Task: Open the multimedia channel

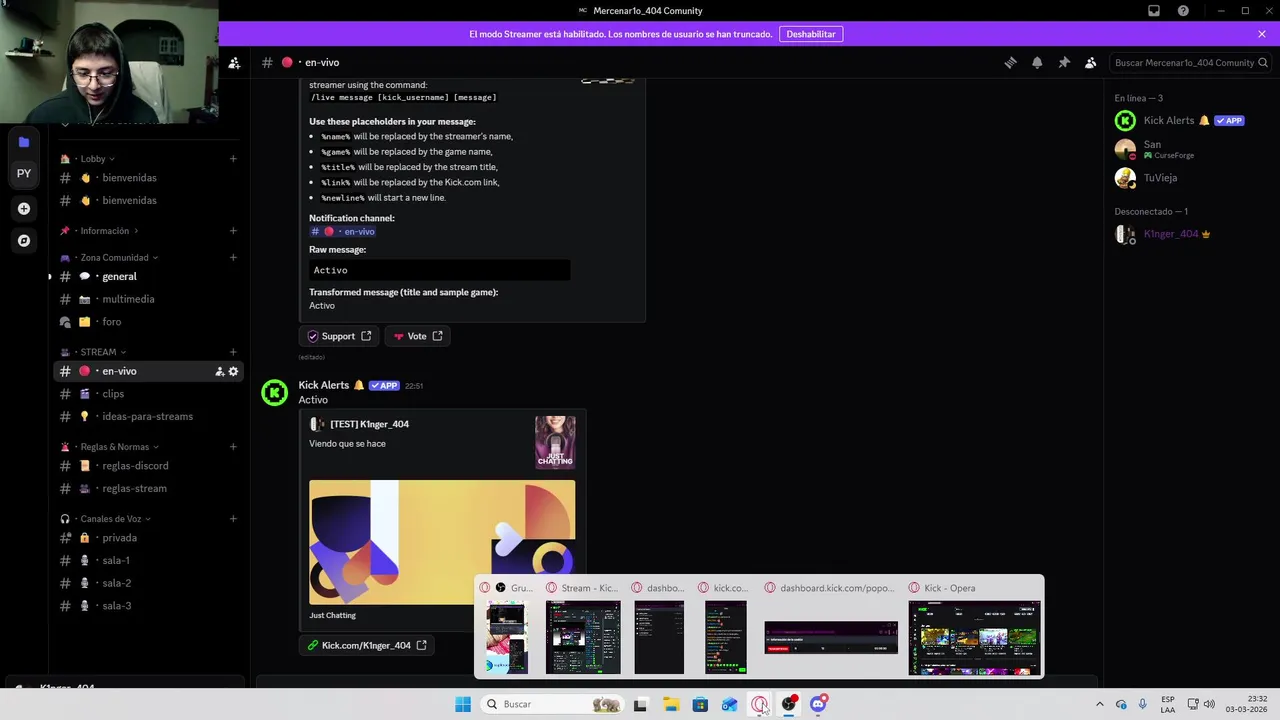Action: pos(148,299)
